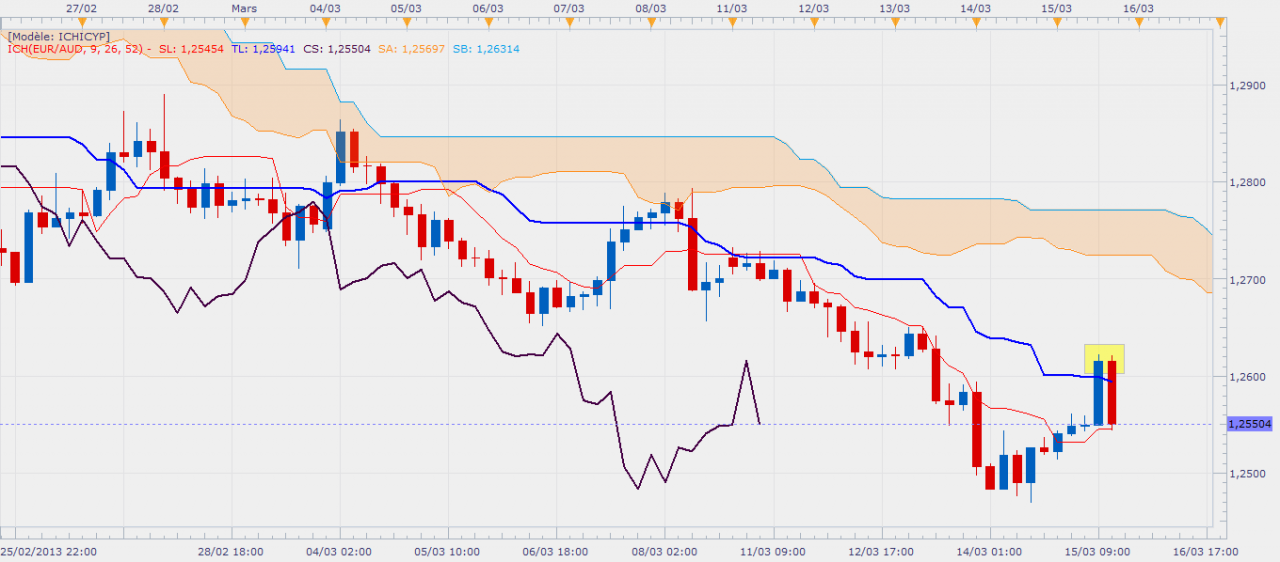Image resolution: width=1280 pixels, height=562 pixels.
Task: Click the orange 'SA: 1,25697' legend value
Action: coord(411,49)
